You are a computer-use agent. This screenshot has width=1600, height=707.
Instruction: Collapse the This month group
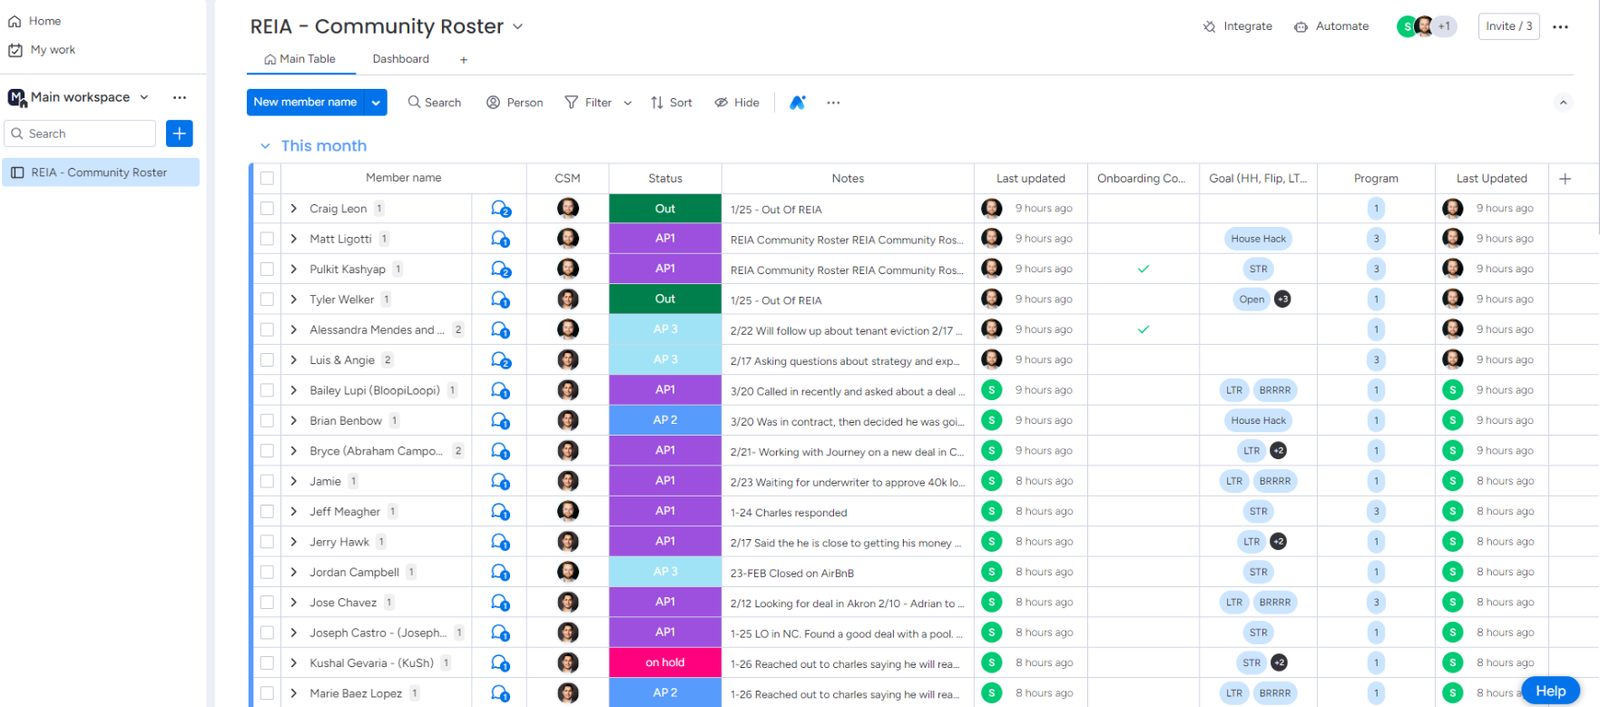(265, 146)
